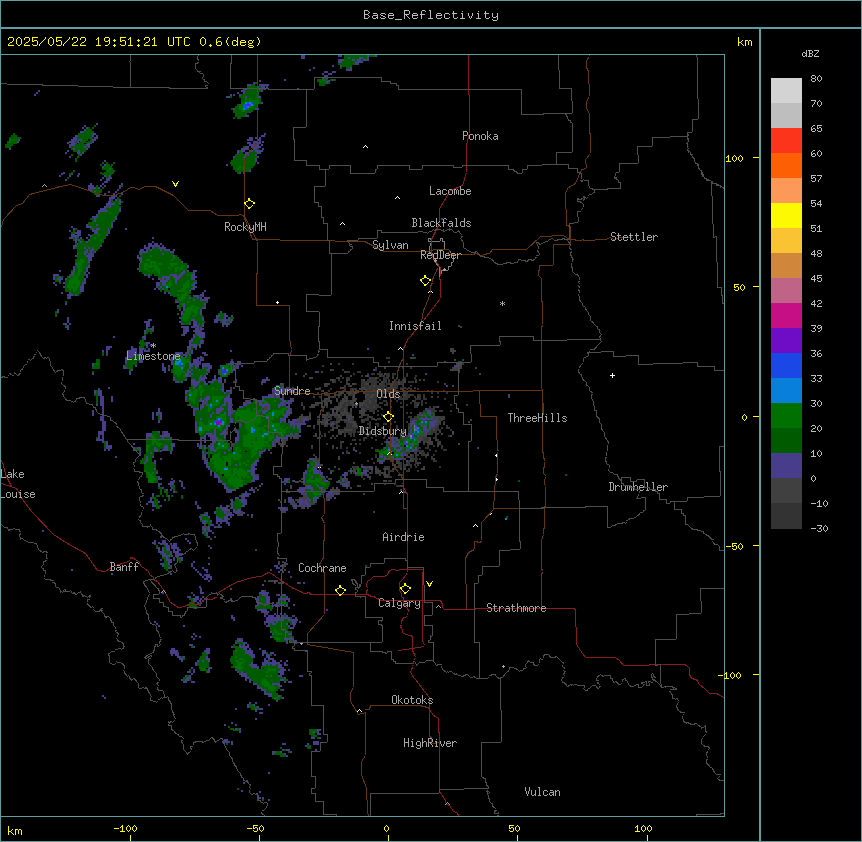Image resolution: width=862 pixels, height=842 pixels.
Task: Select the yellow diamond marker below RedDeer
Action: [x=425, y=281]
